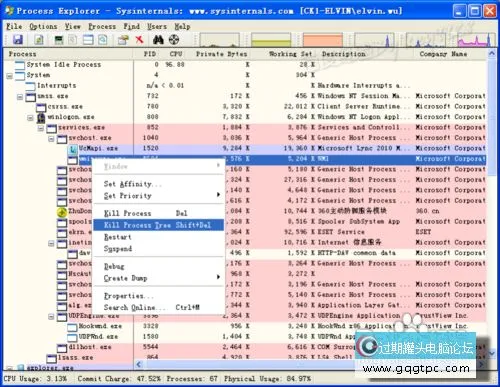Open the Process menu
The image size is (500, 387).
pyautogui.click(x=102, y=26)
